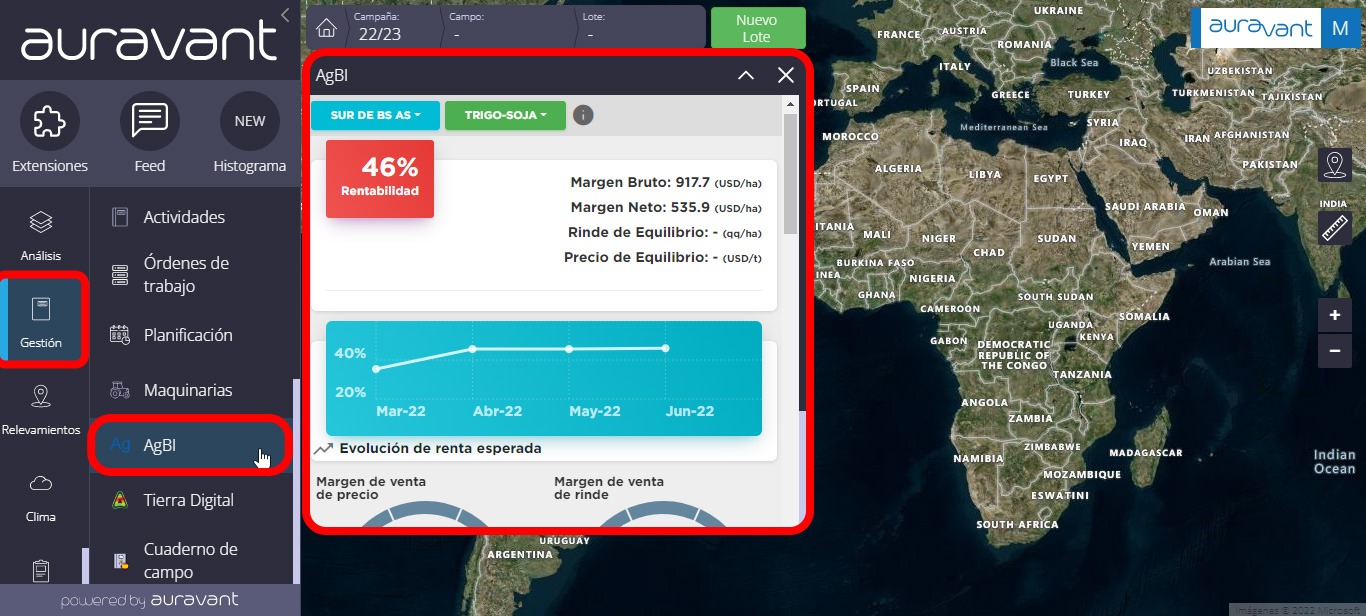Click the Gestión menu scrollbar
The width and height of the screenshot is (1366, 616).
click(296, 480)
